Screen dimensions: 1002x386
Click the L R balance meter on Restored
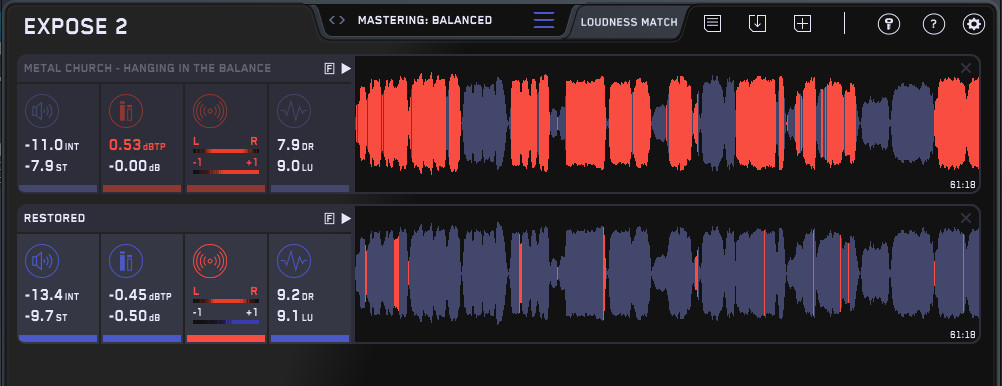point(226,295)
